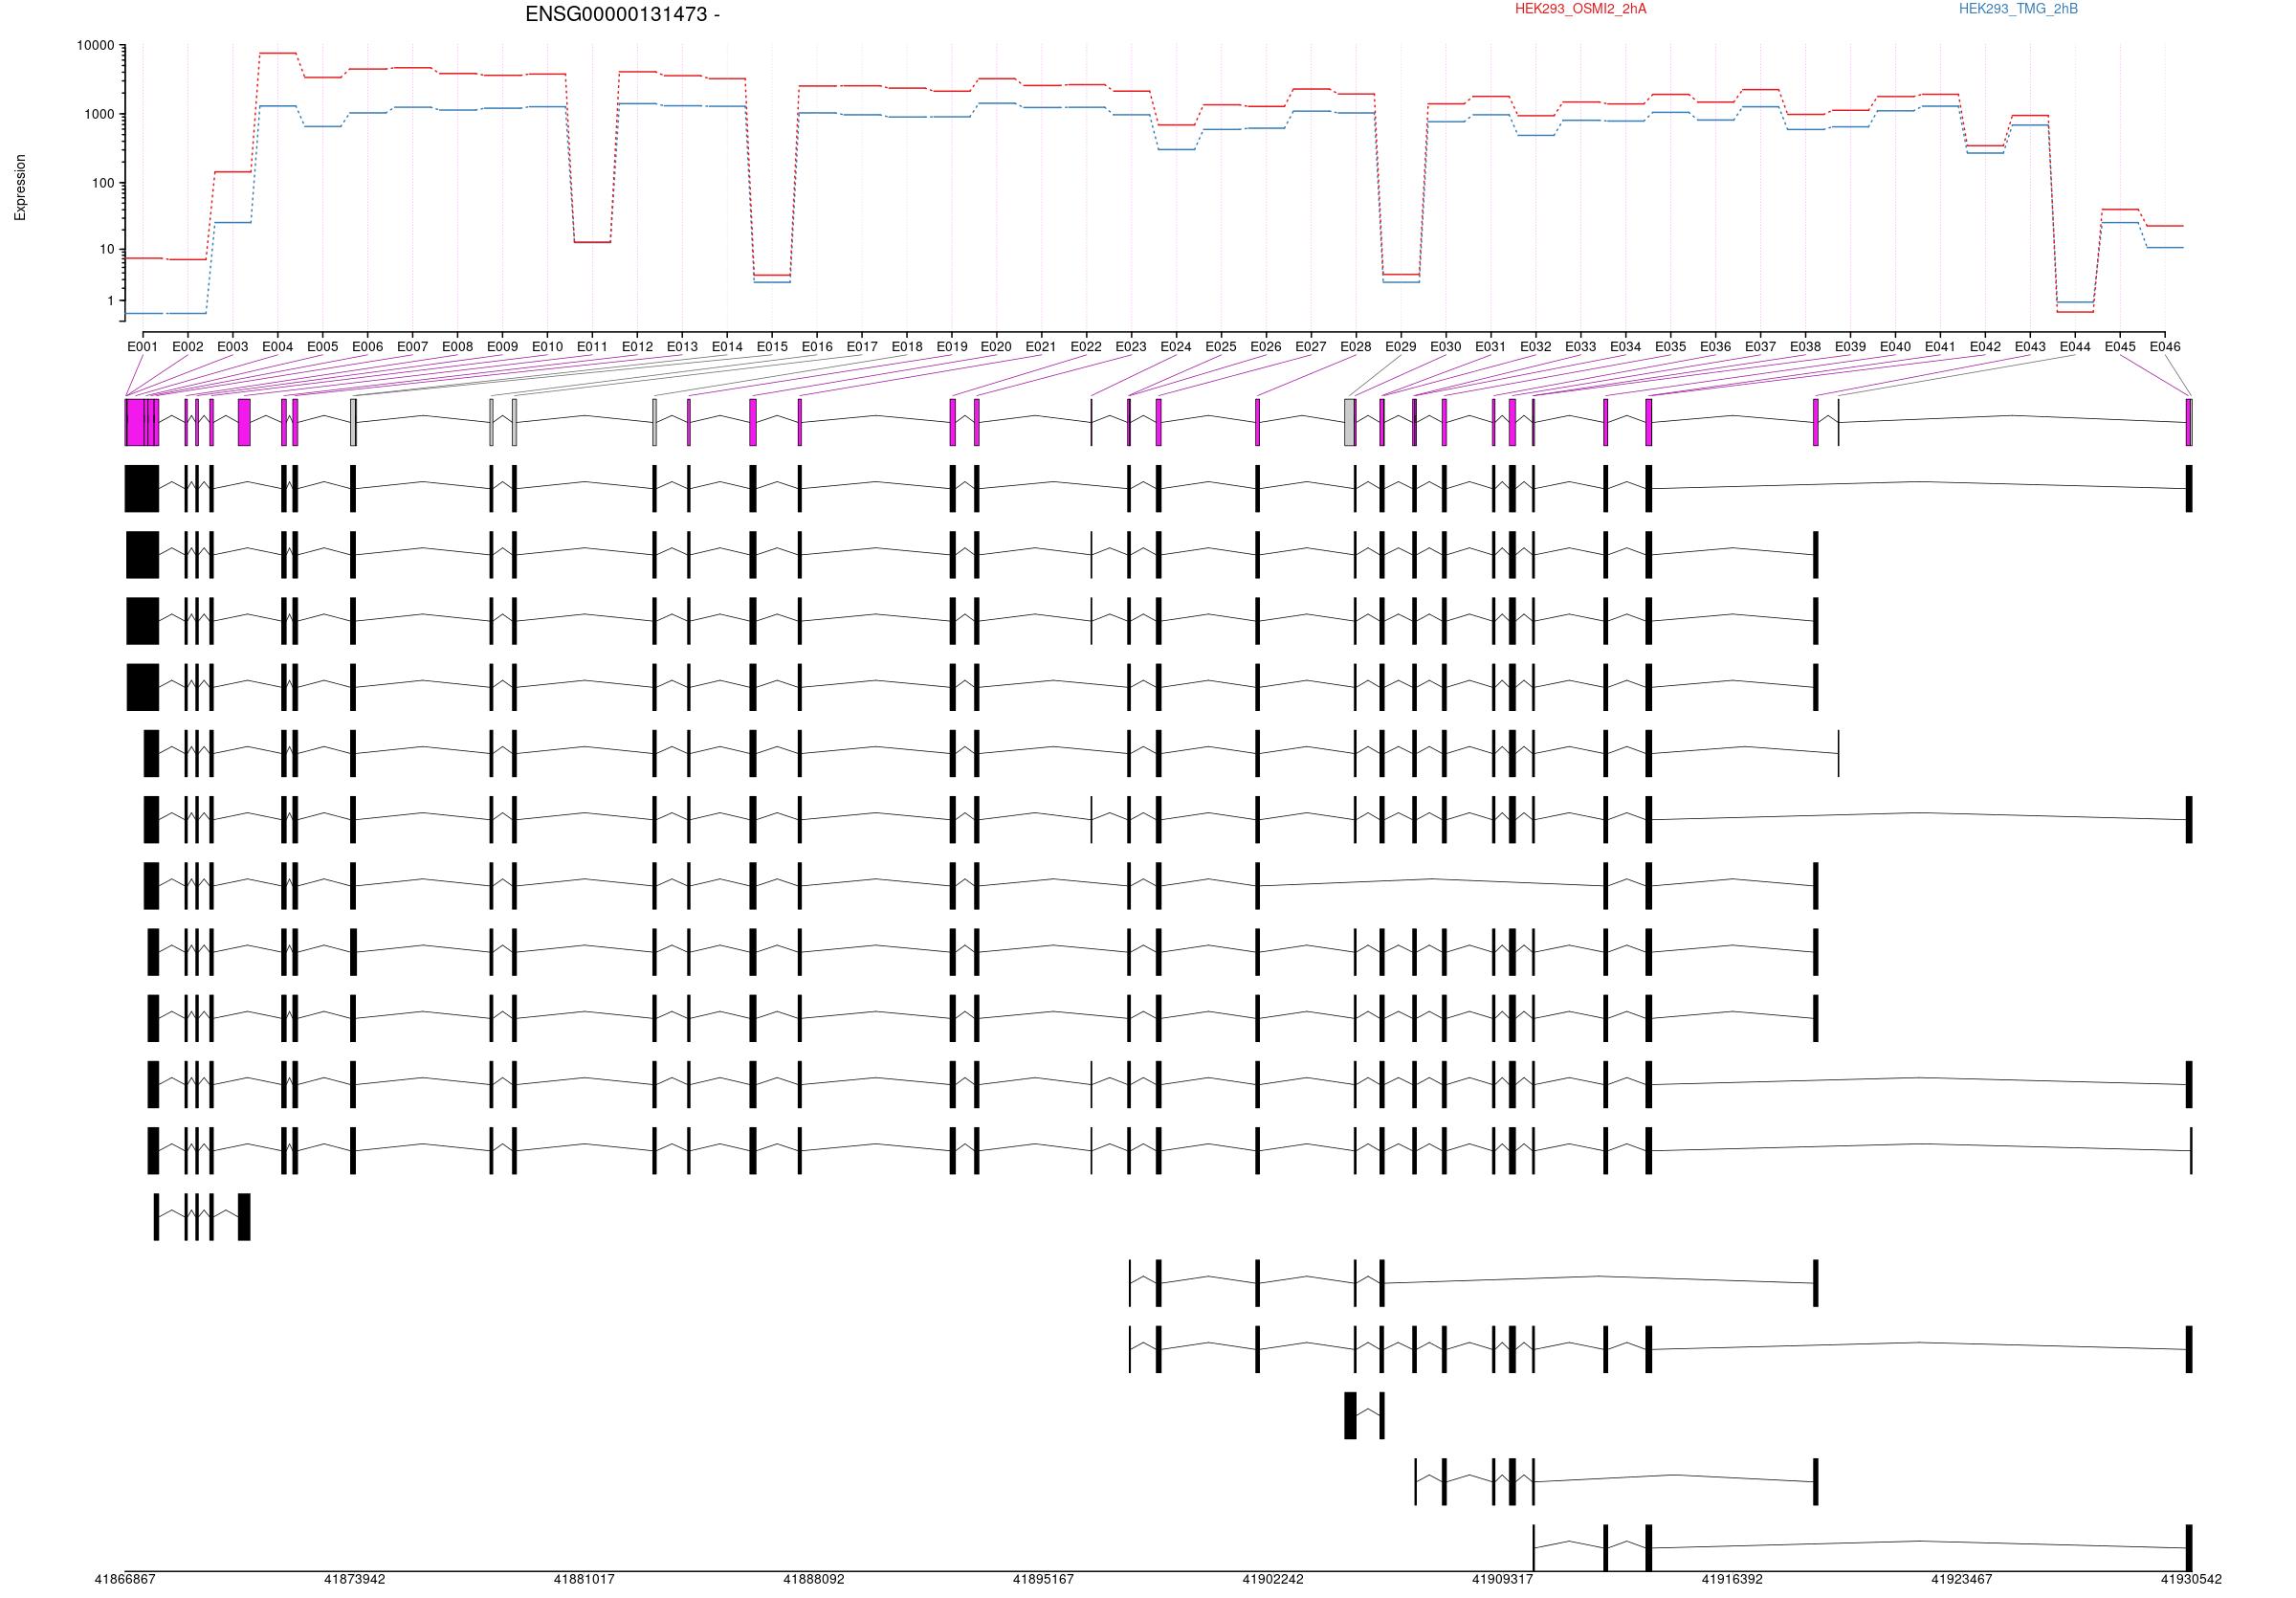Click exon label E007
Image resolution: width=2296 pixels, height=1598 pixels.
tap(412, 347)
